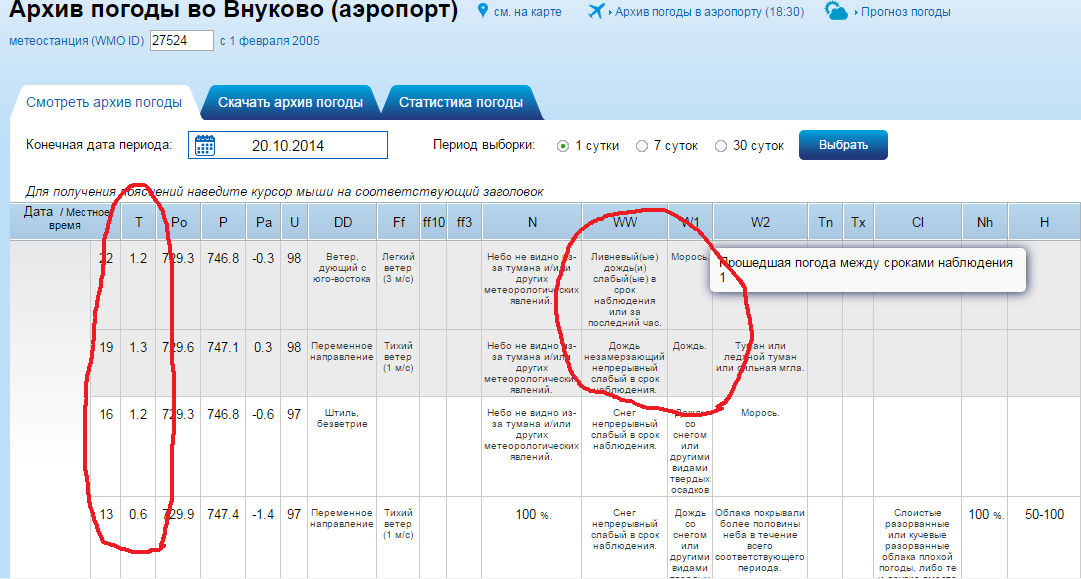
Task: Click the H column header
Action: [1044, 222]
